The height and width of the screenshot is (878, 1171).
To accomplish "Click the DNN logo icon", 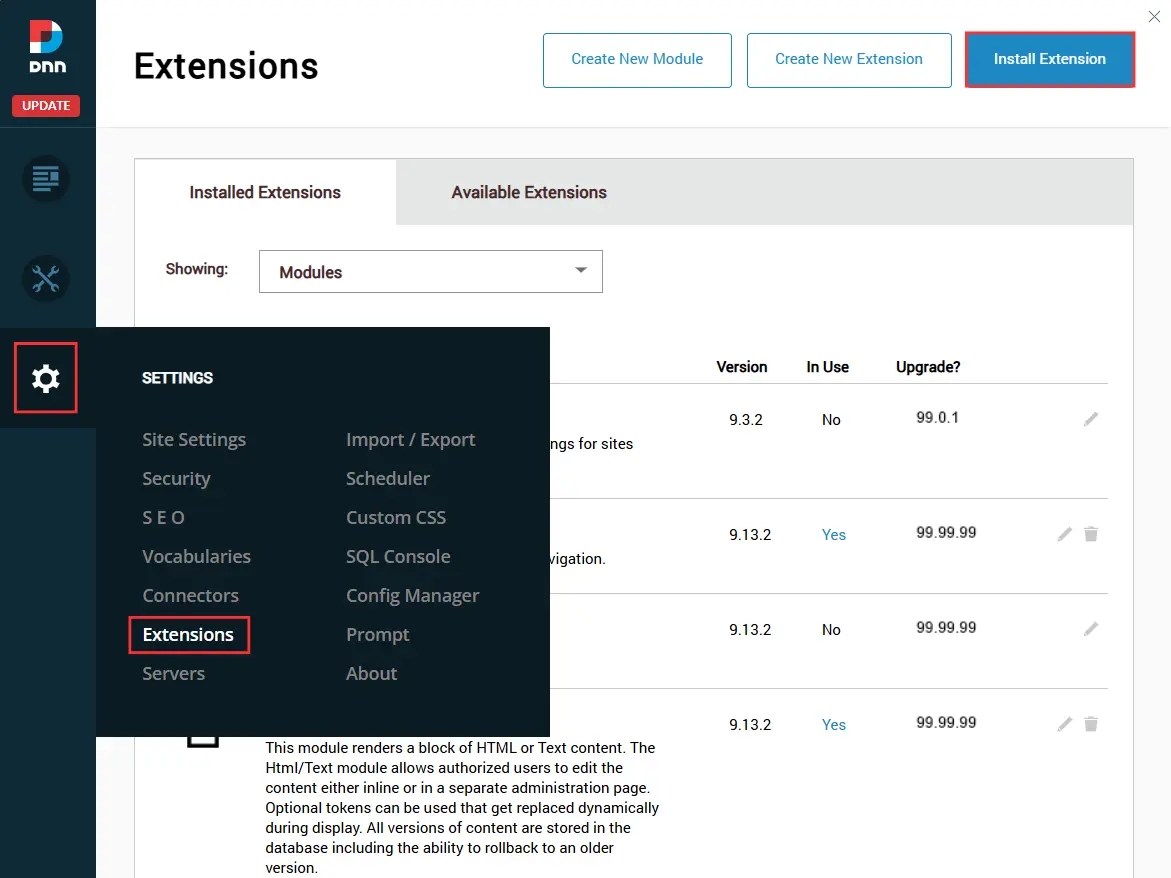I will 45,45.
